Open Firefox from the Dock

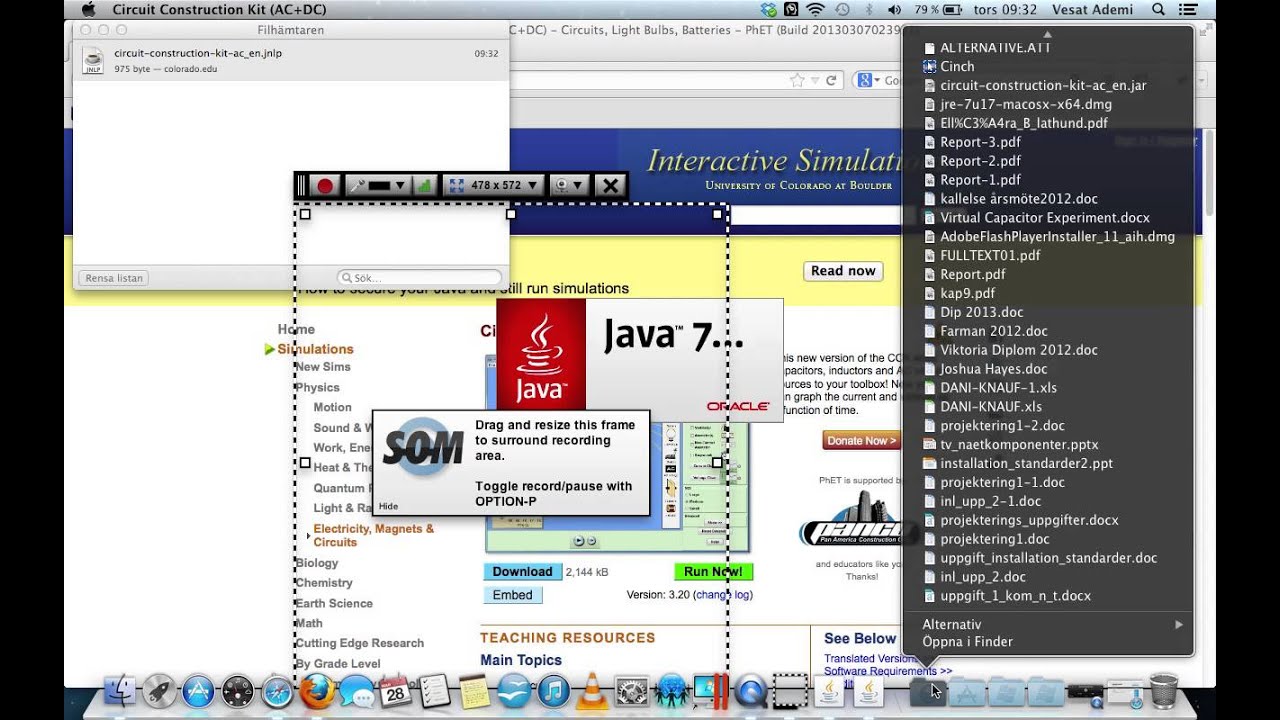[x=317, y=691]
